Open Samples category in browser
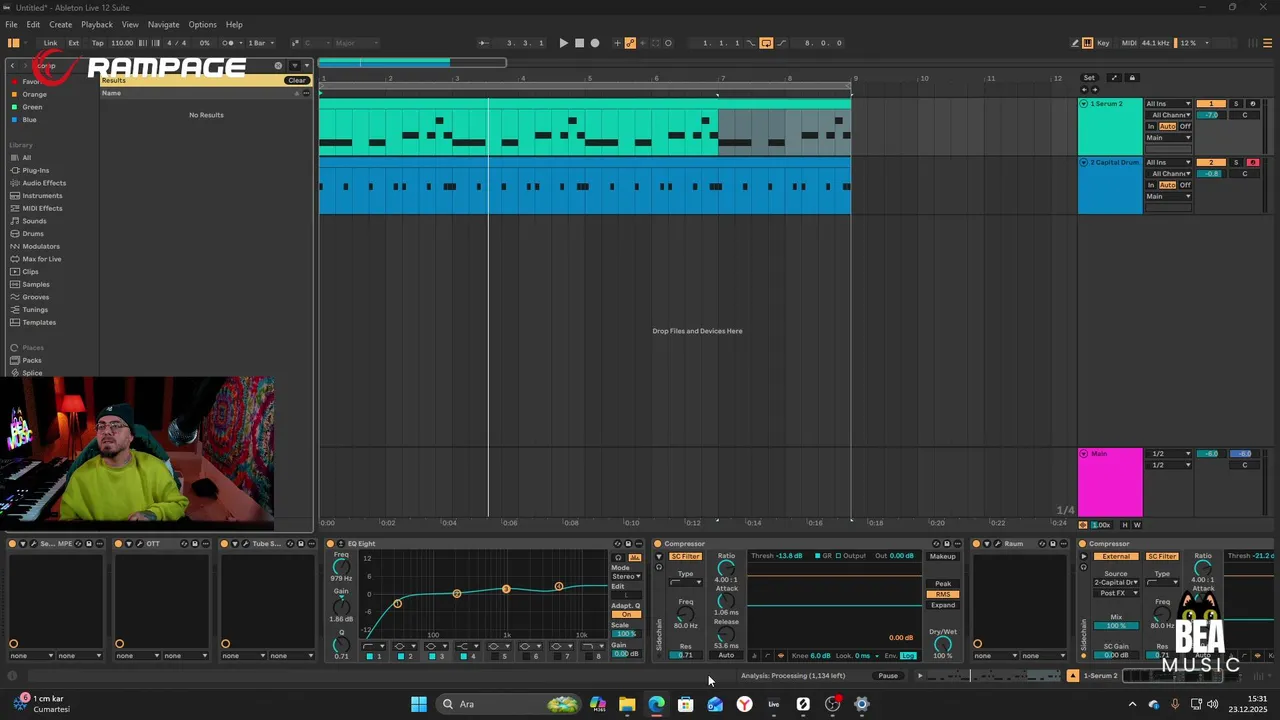The image size is (1280, 720). tap(36, 284)
